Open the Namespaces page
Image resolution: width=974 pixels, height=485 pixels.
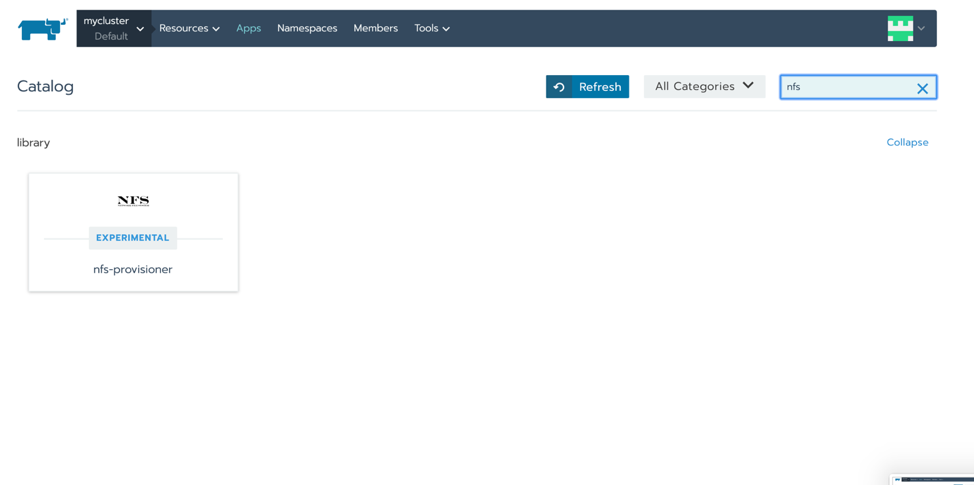(x=307, y=28)
